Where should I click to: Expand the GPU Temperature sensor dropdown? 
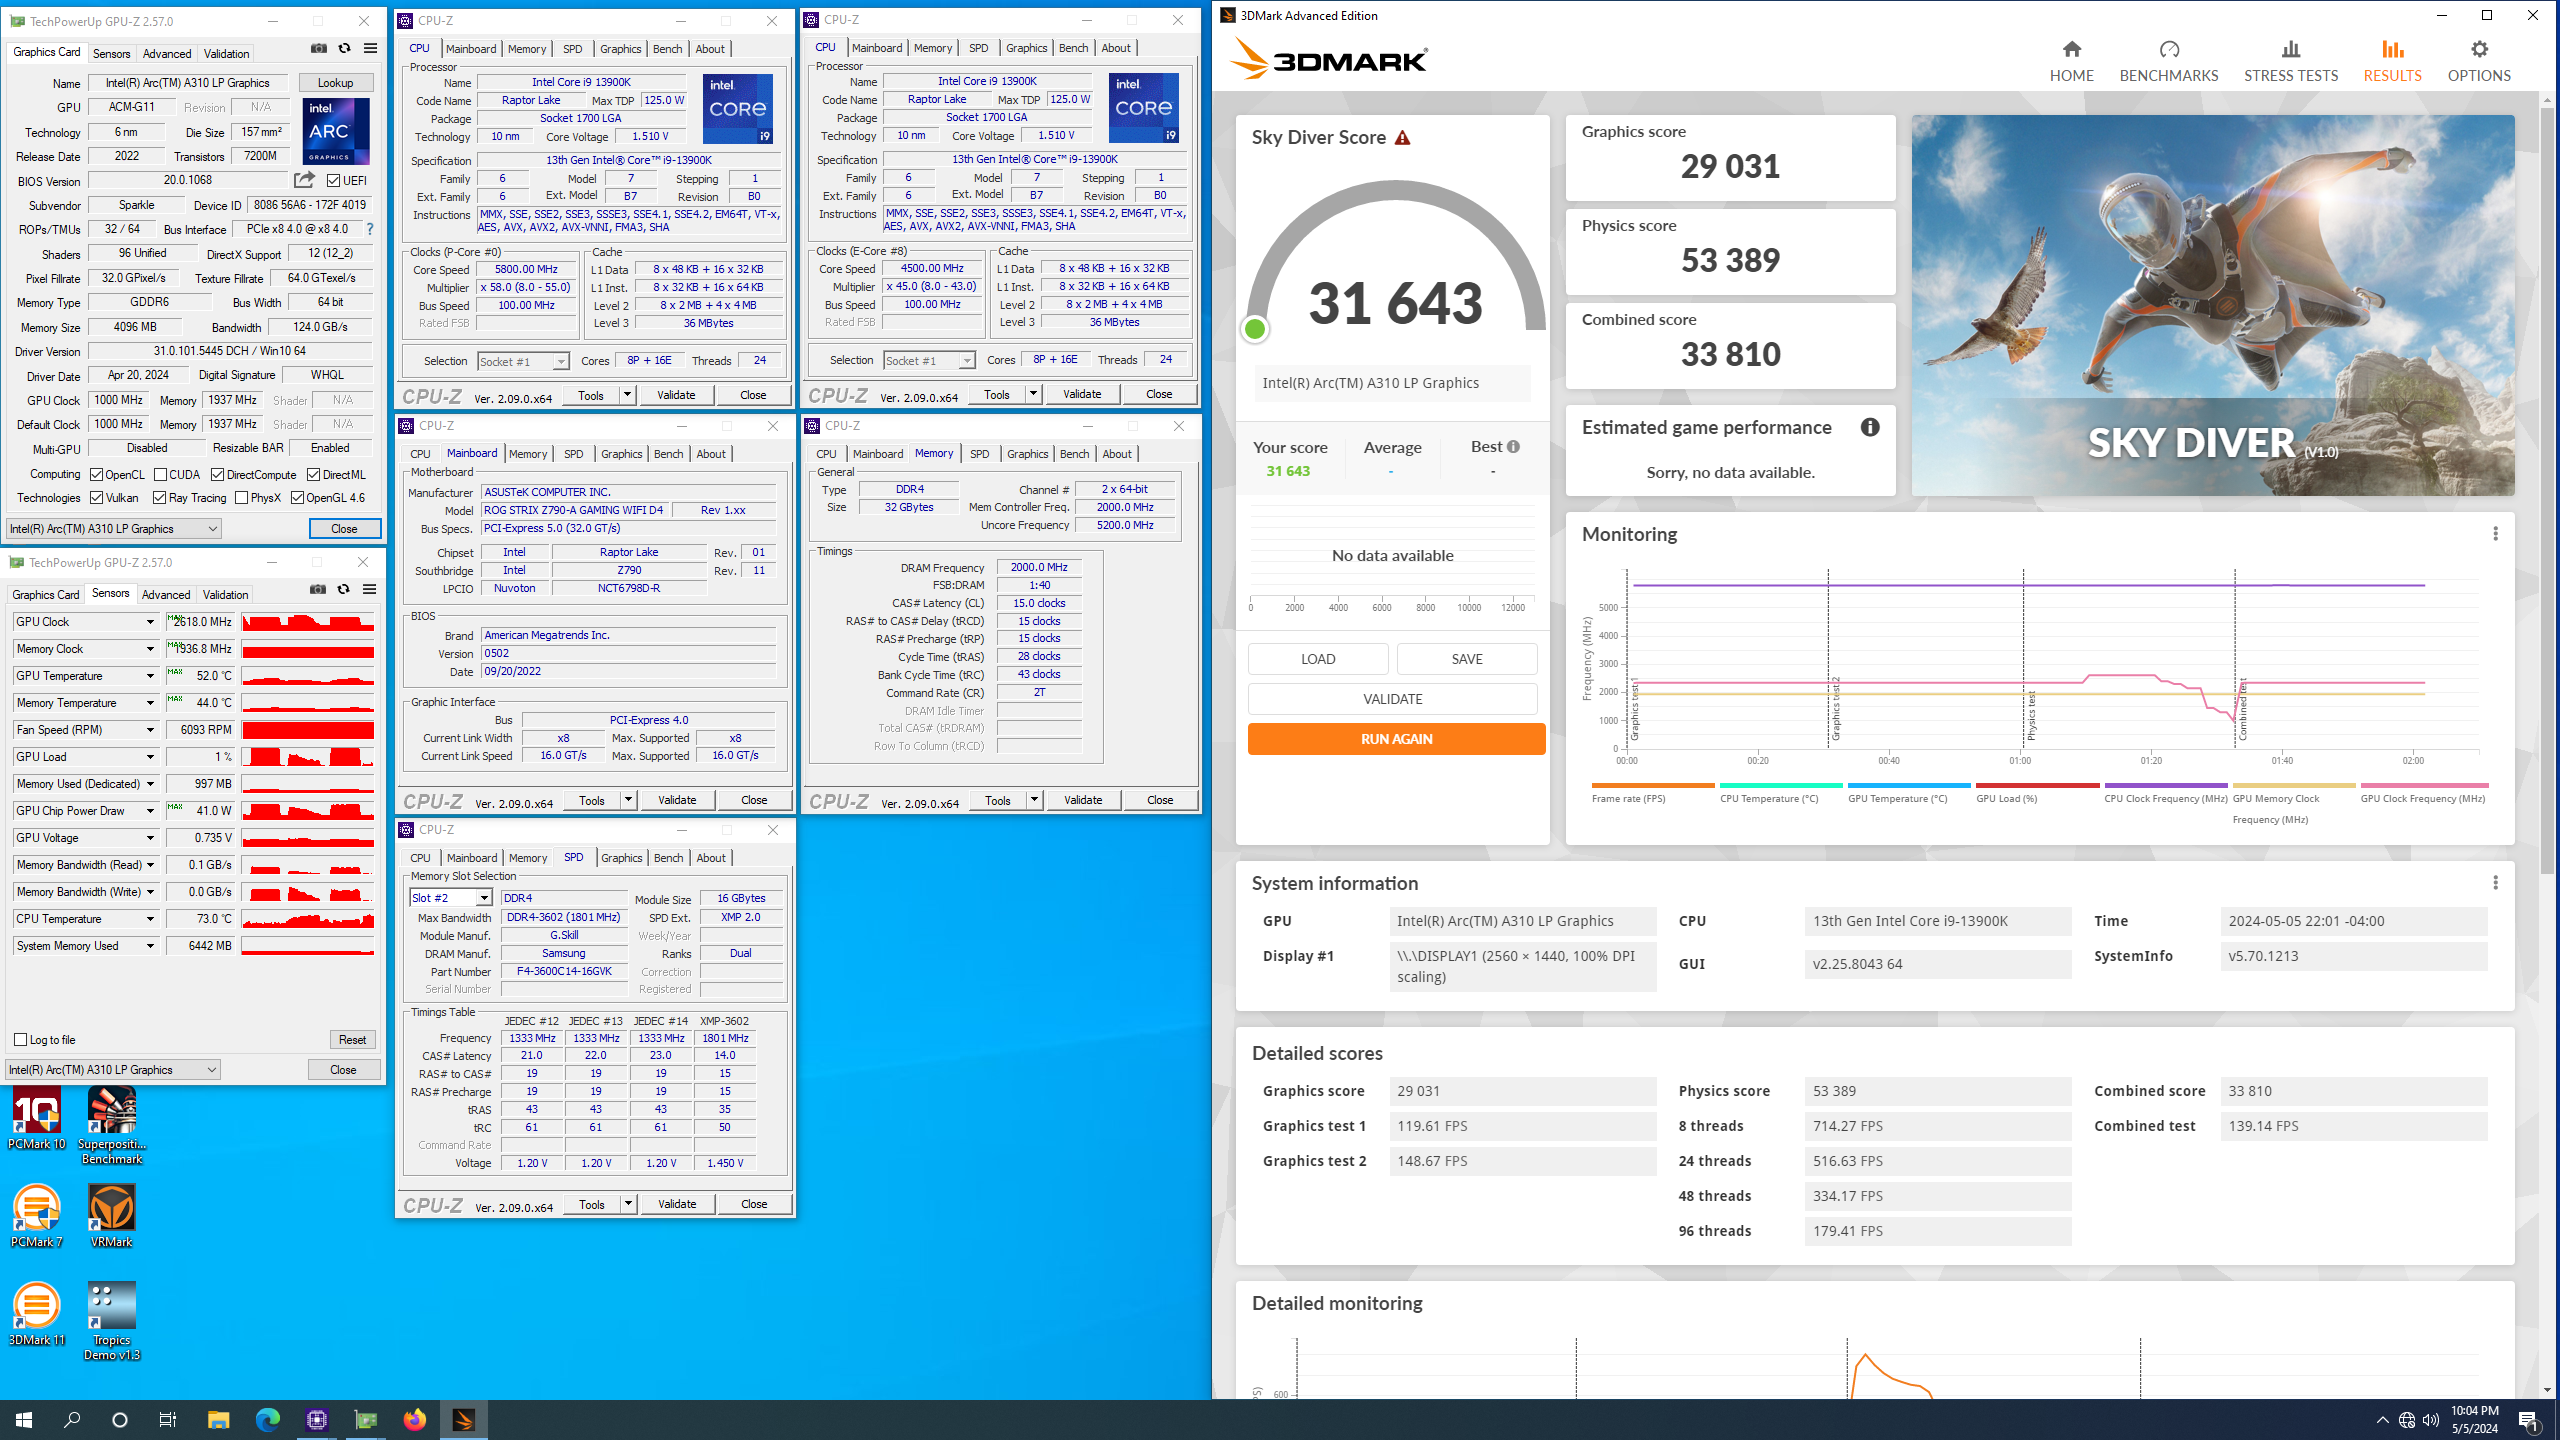[150, 676]
